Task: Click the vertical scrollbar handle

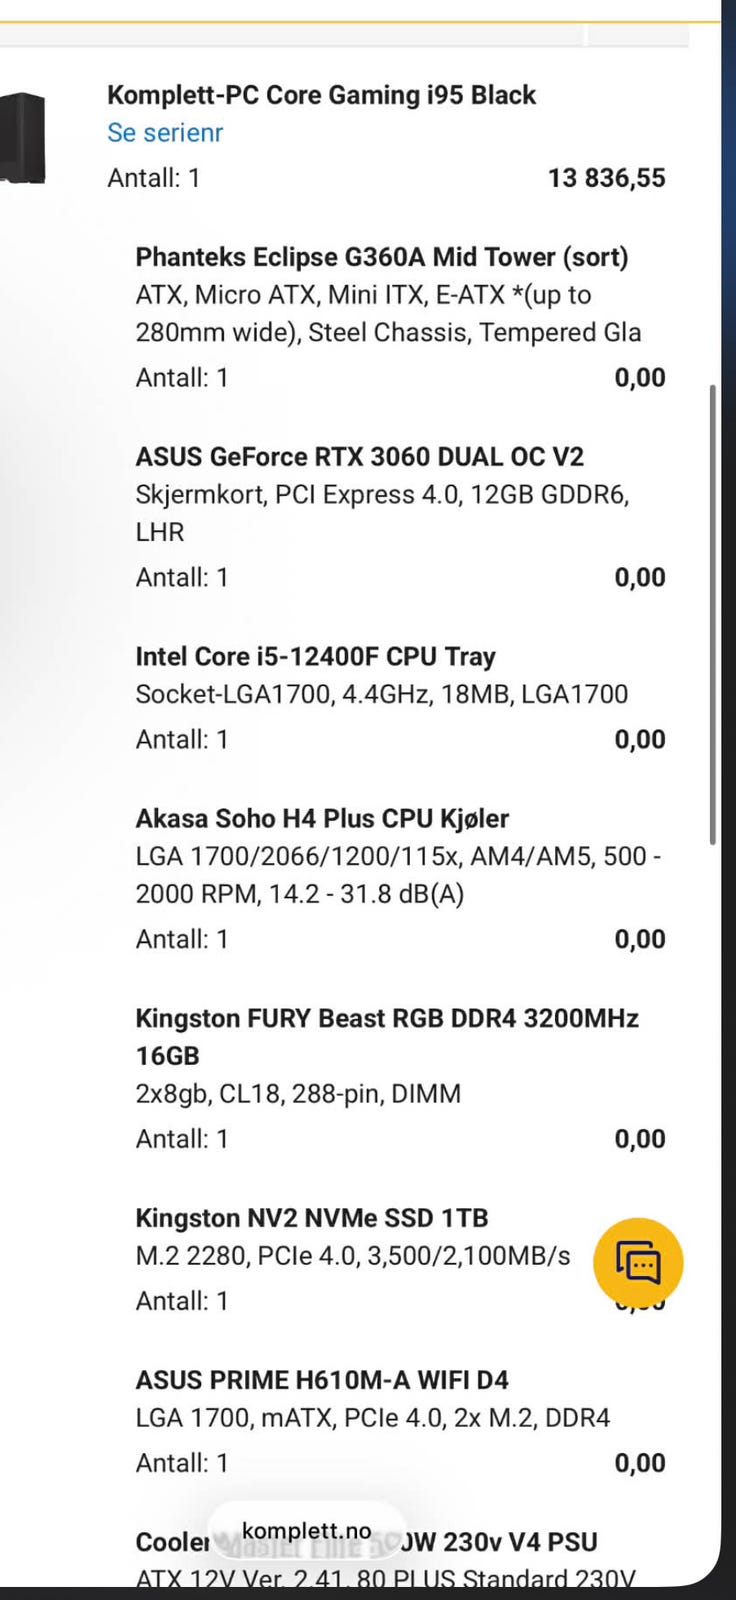Action: point(712,614)
